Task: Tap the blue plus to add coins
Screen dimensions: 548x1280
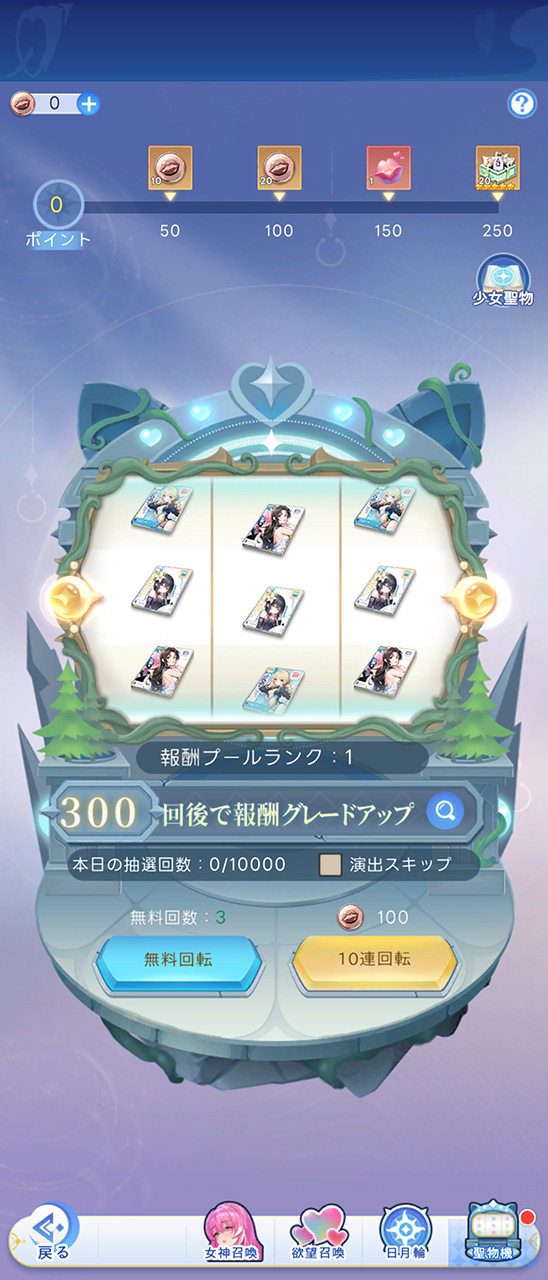Action: (x=88, y=103)
